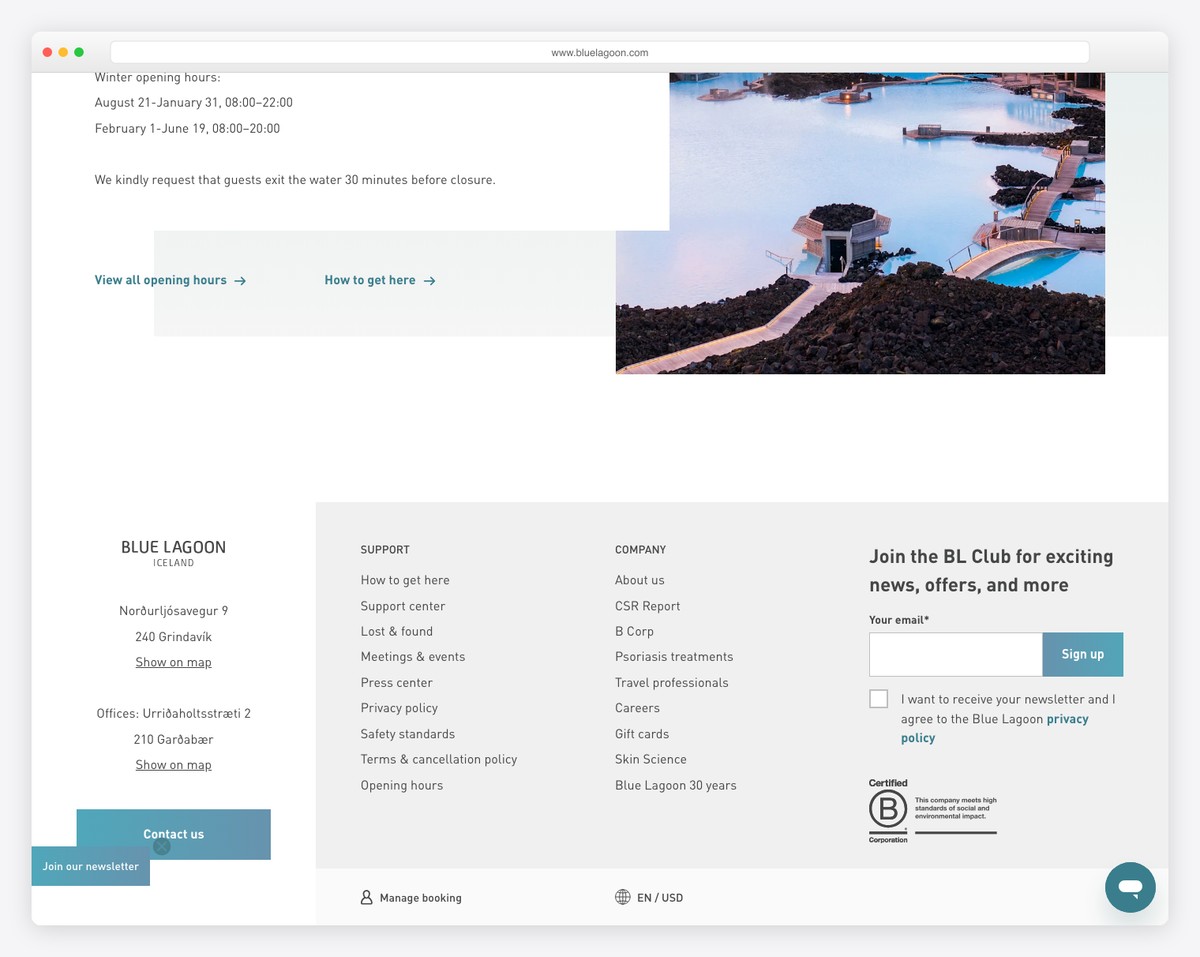
Task: Click the Blue Lagoon Iceland logo
Action: [x=173, y=551]
